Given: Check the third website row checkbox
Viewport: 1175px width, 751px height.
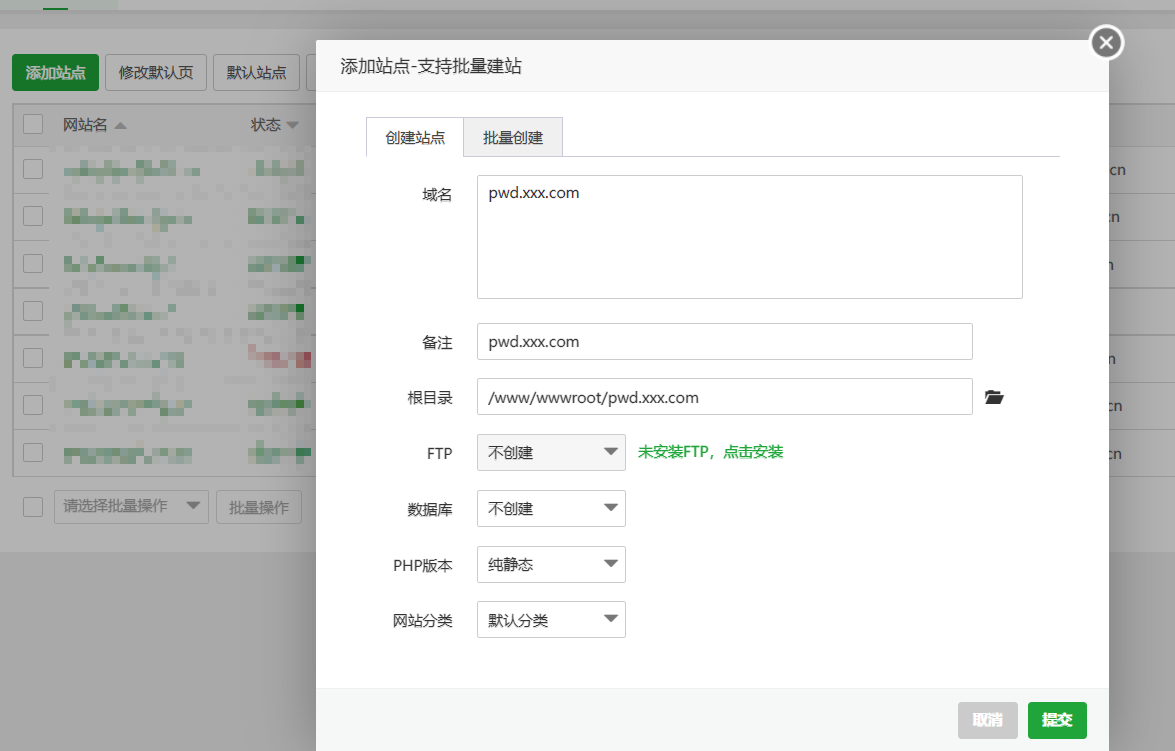Looking at the screenshot, I should click(x=33, y=264).
